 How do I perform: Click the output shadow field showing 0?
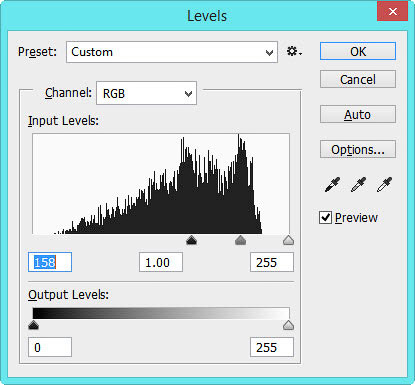point(50,347)
